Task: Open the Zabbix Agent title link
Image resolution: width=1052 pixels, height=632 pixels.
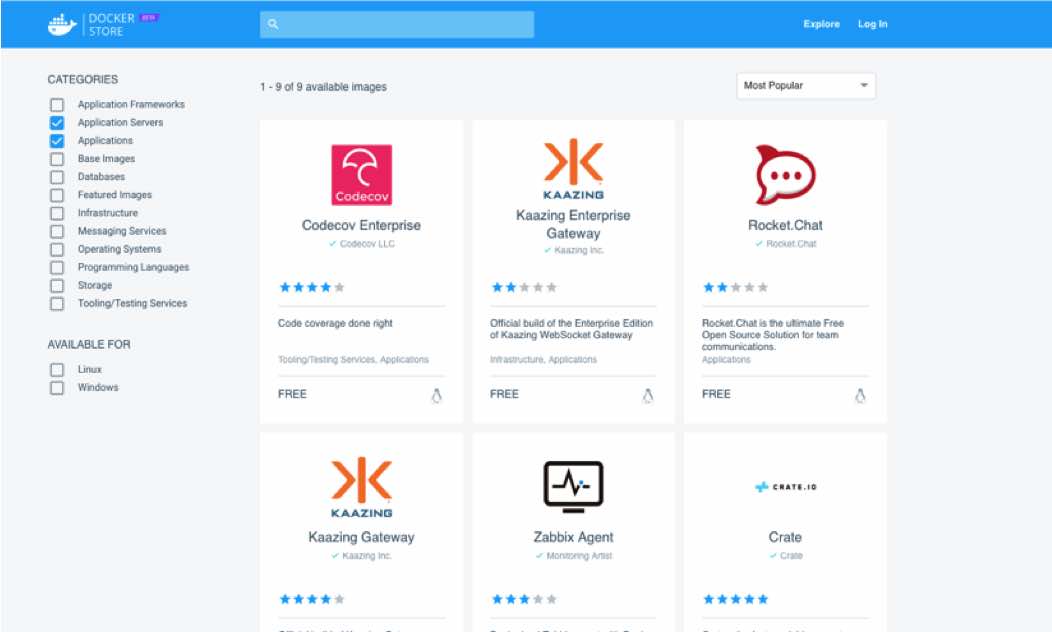Action: pos(574,537)
